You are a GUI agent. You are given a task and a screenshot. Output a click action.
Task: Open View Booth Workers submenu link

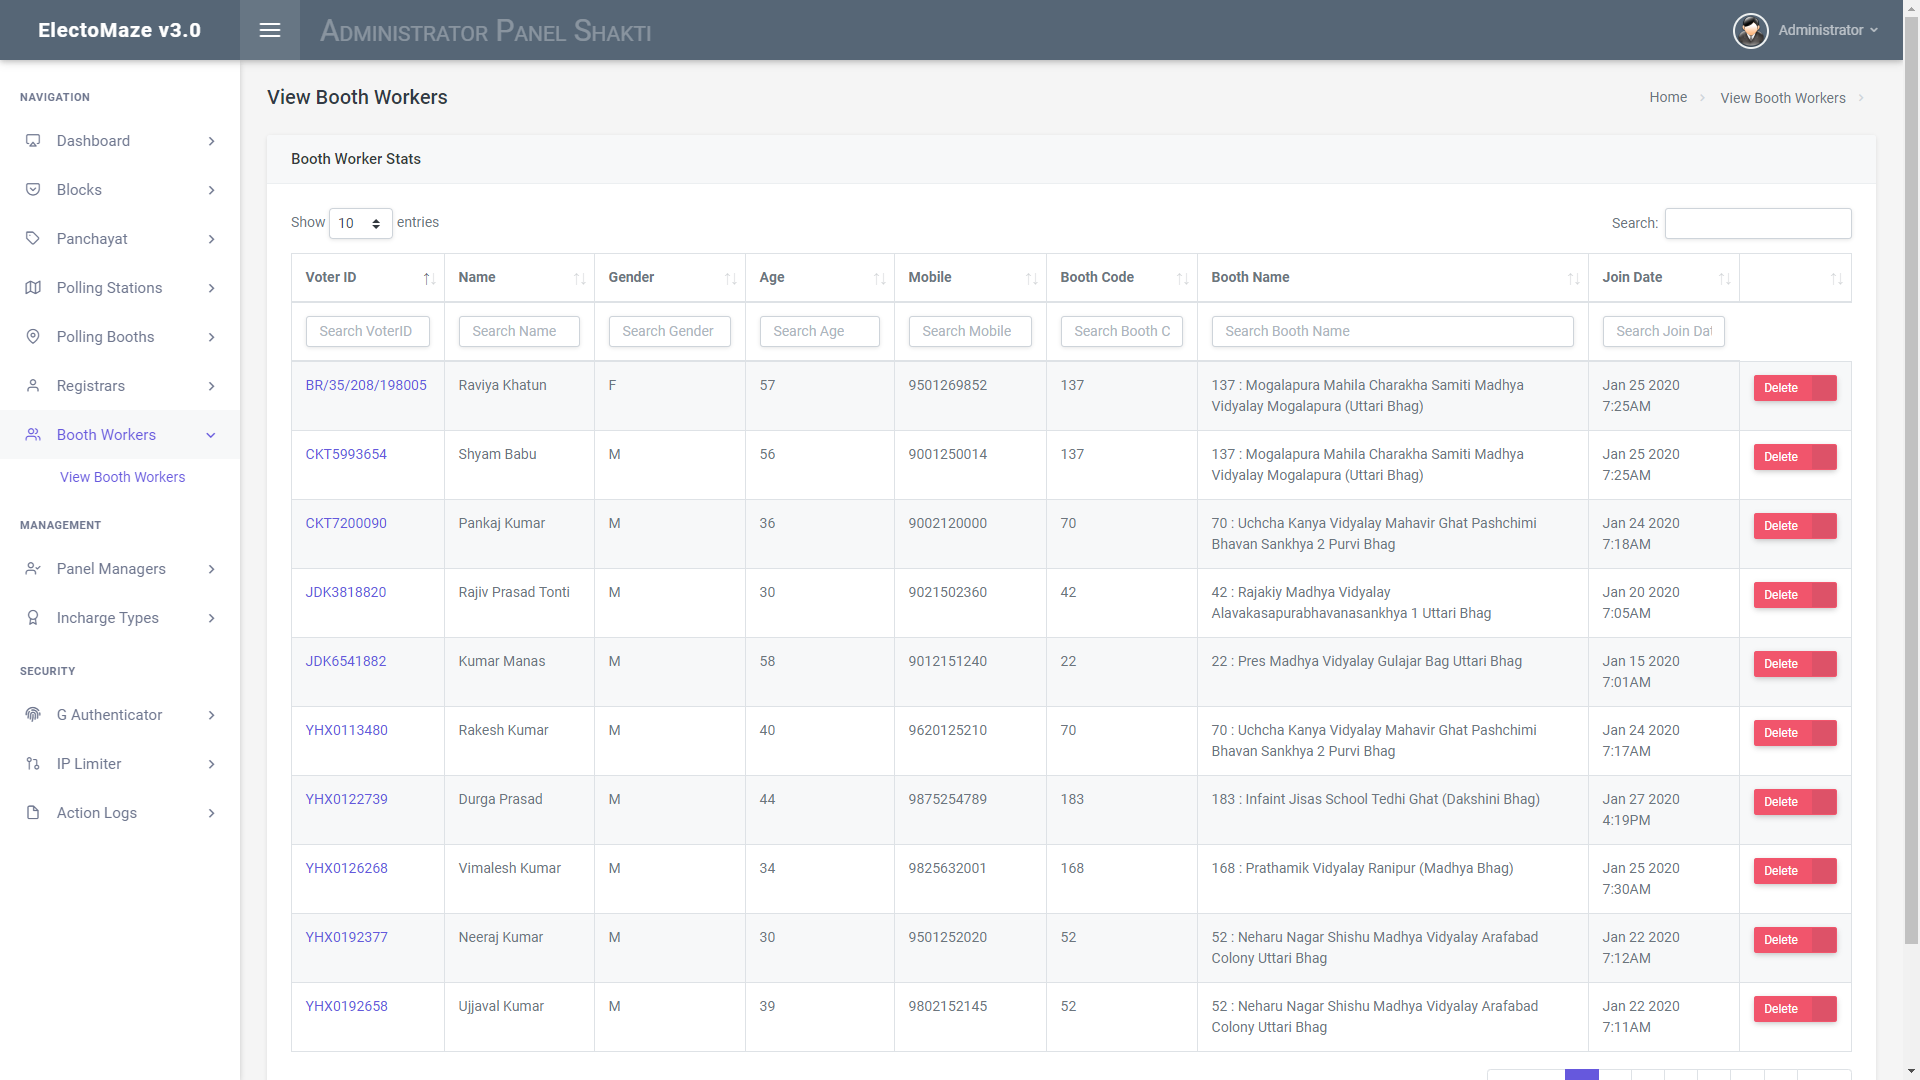click(x=122, y=477)
